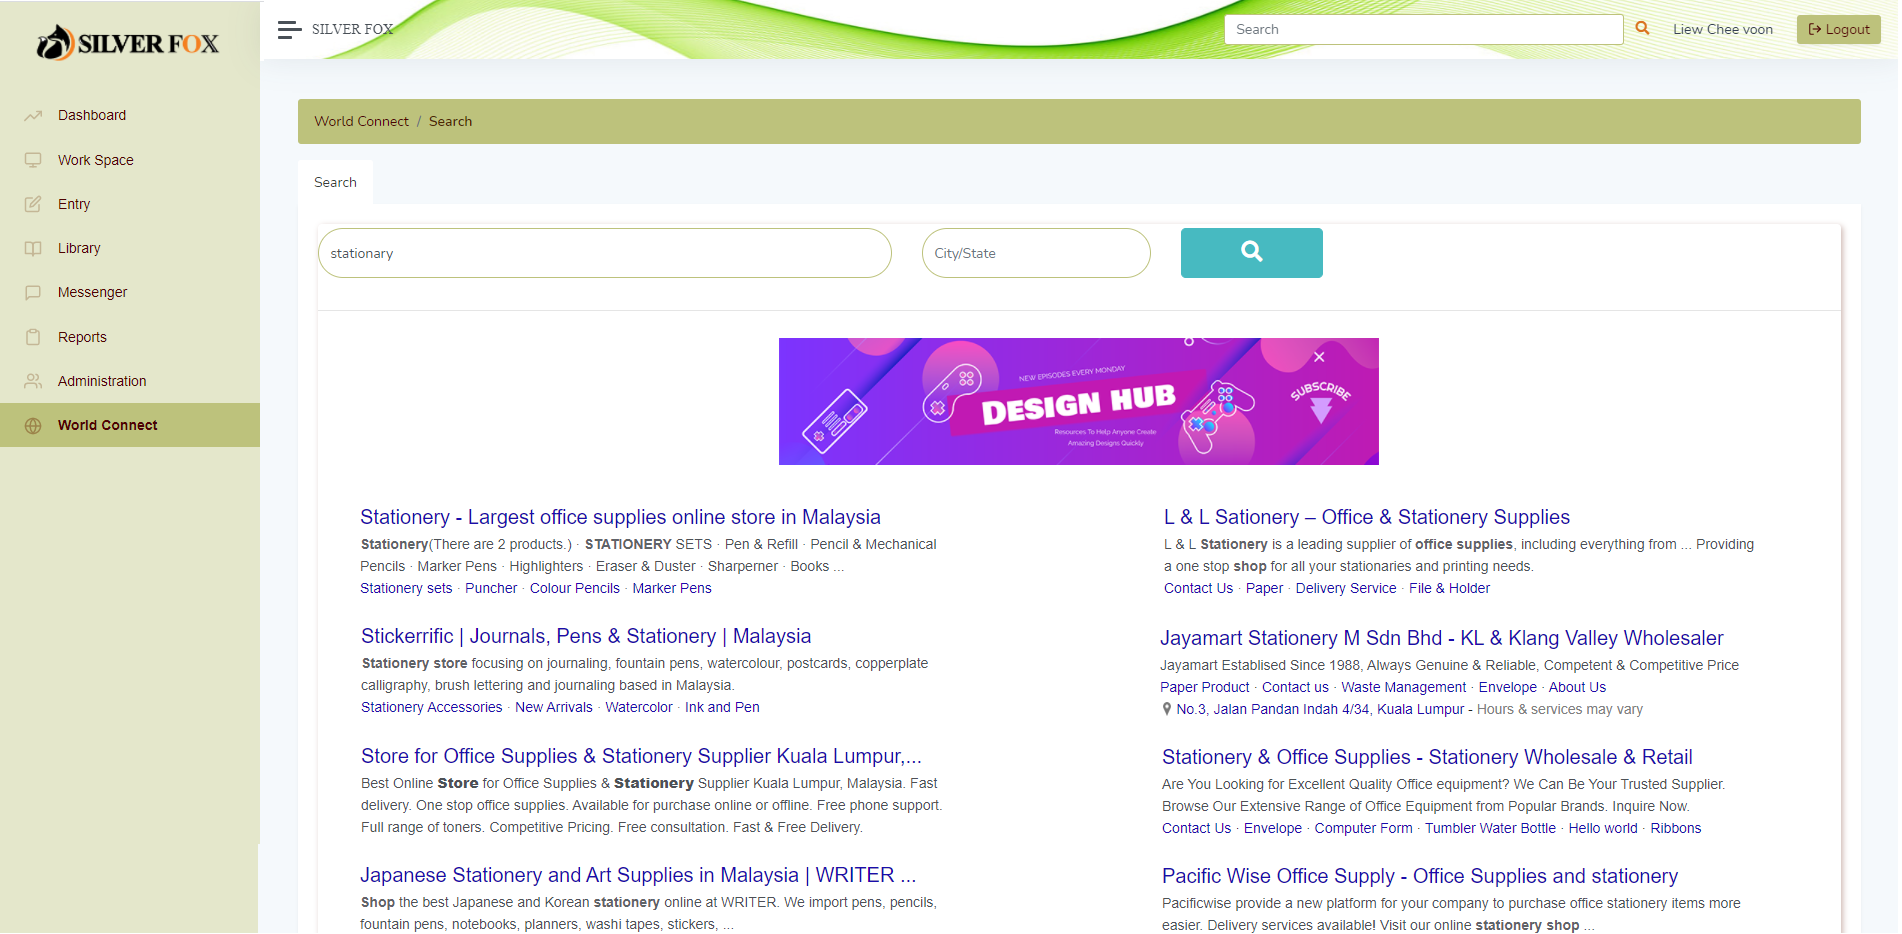Click the orange search icon in header
The width and height of the screenshot is (1902, 934).
coord(1642,29)
